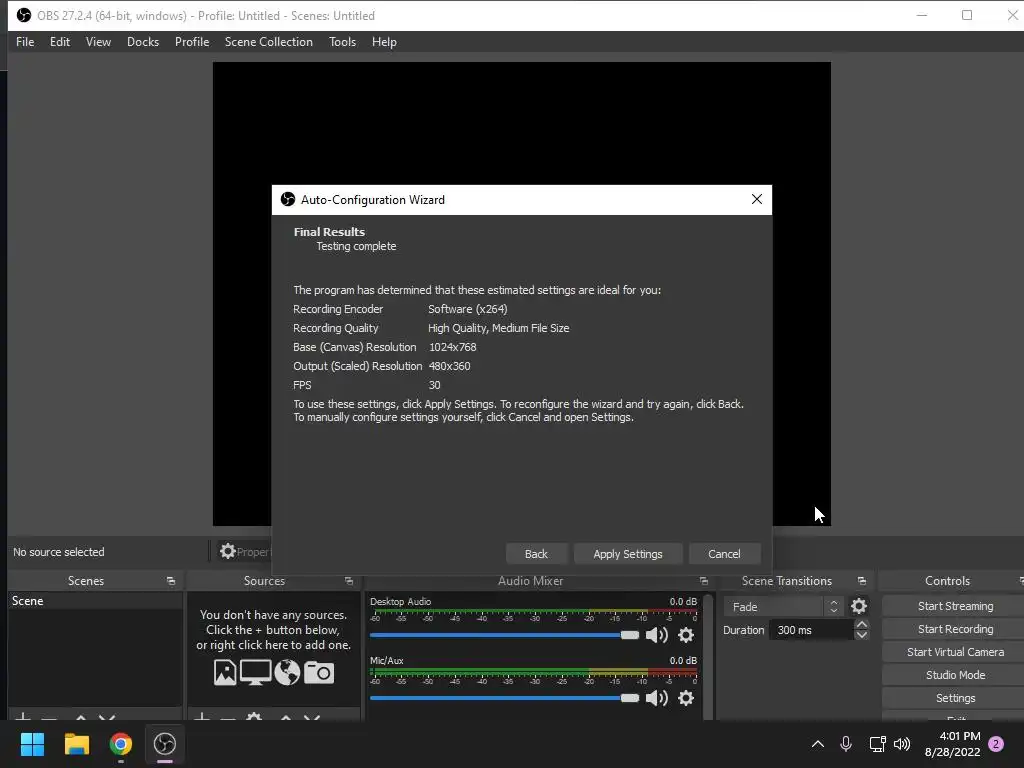Open the Tools menu

(342, 42)
